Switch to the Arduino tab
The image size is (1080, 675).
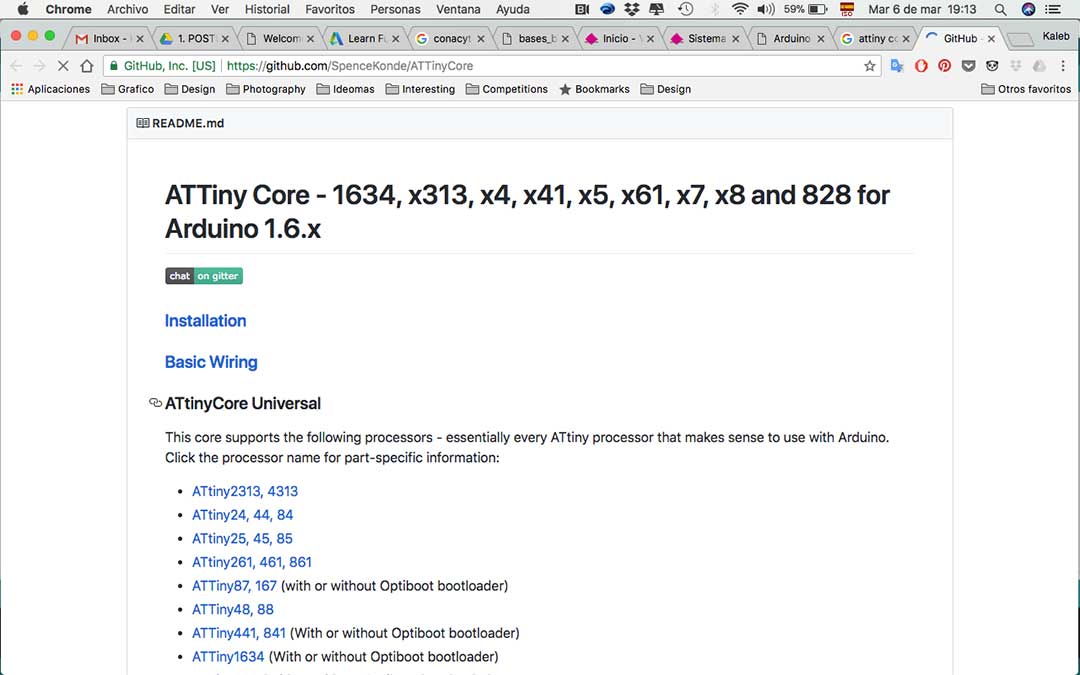[791, 39]
